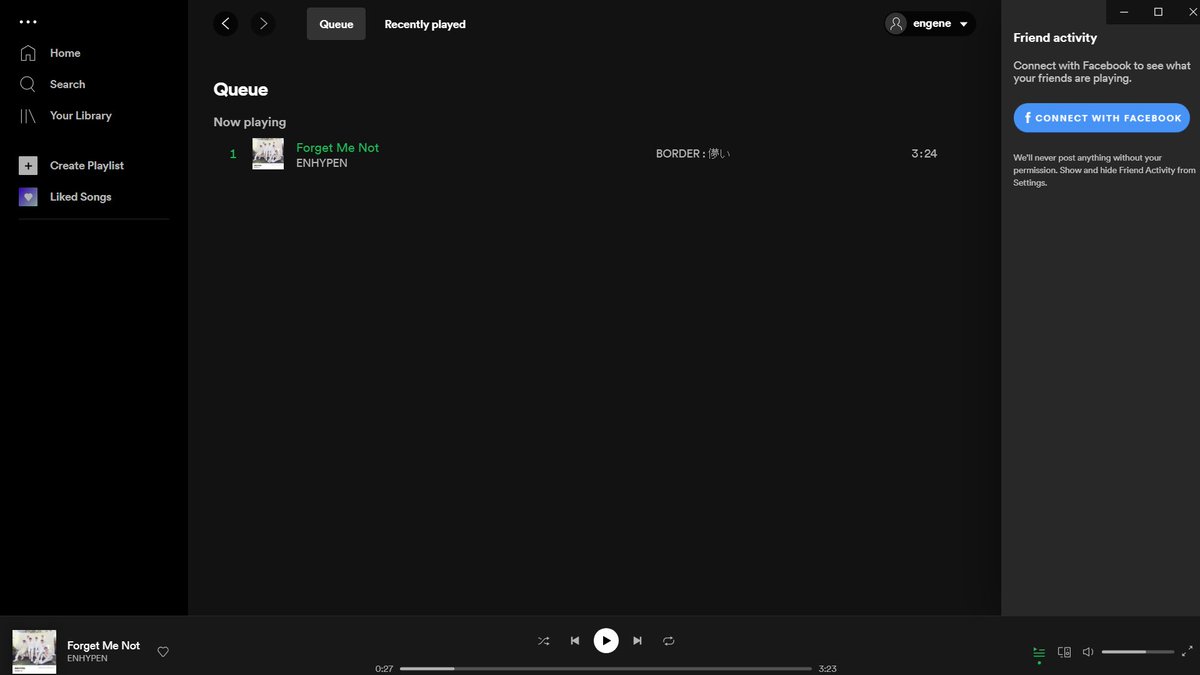The image size is (1200, 675).
Task: Enter full screen mode
Action: tap(1187, 652)
